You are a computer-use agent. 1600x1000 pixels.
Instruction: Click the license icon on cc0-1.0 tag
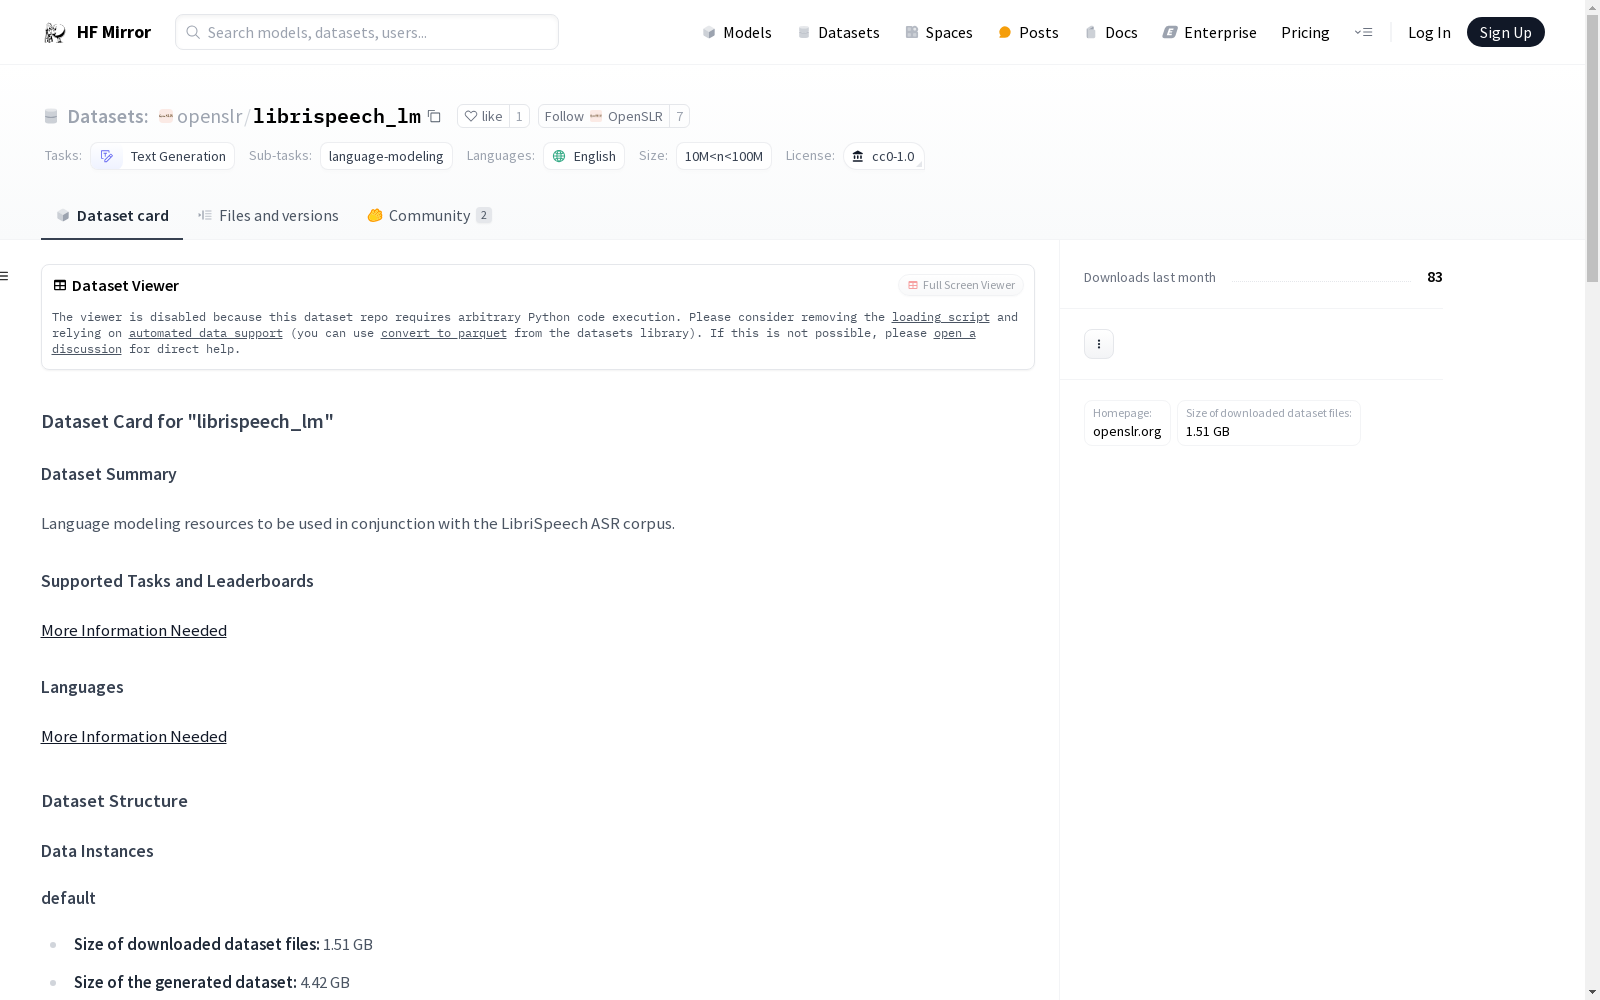[857, 156]
